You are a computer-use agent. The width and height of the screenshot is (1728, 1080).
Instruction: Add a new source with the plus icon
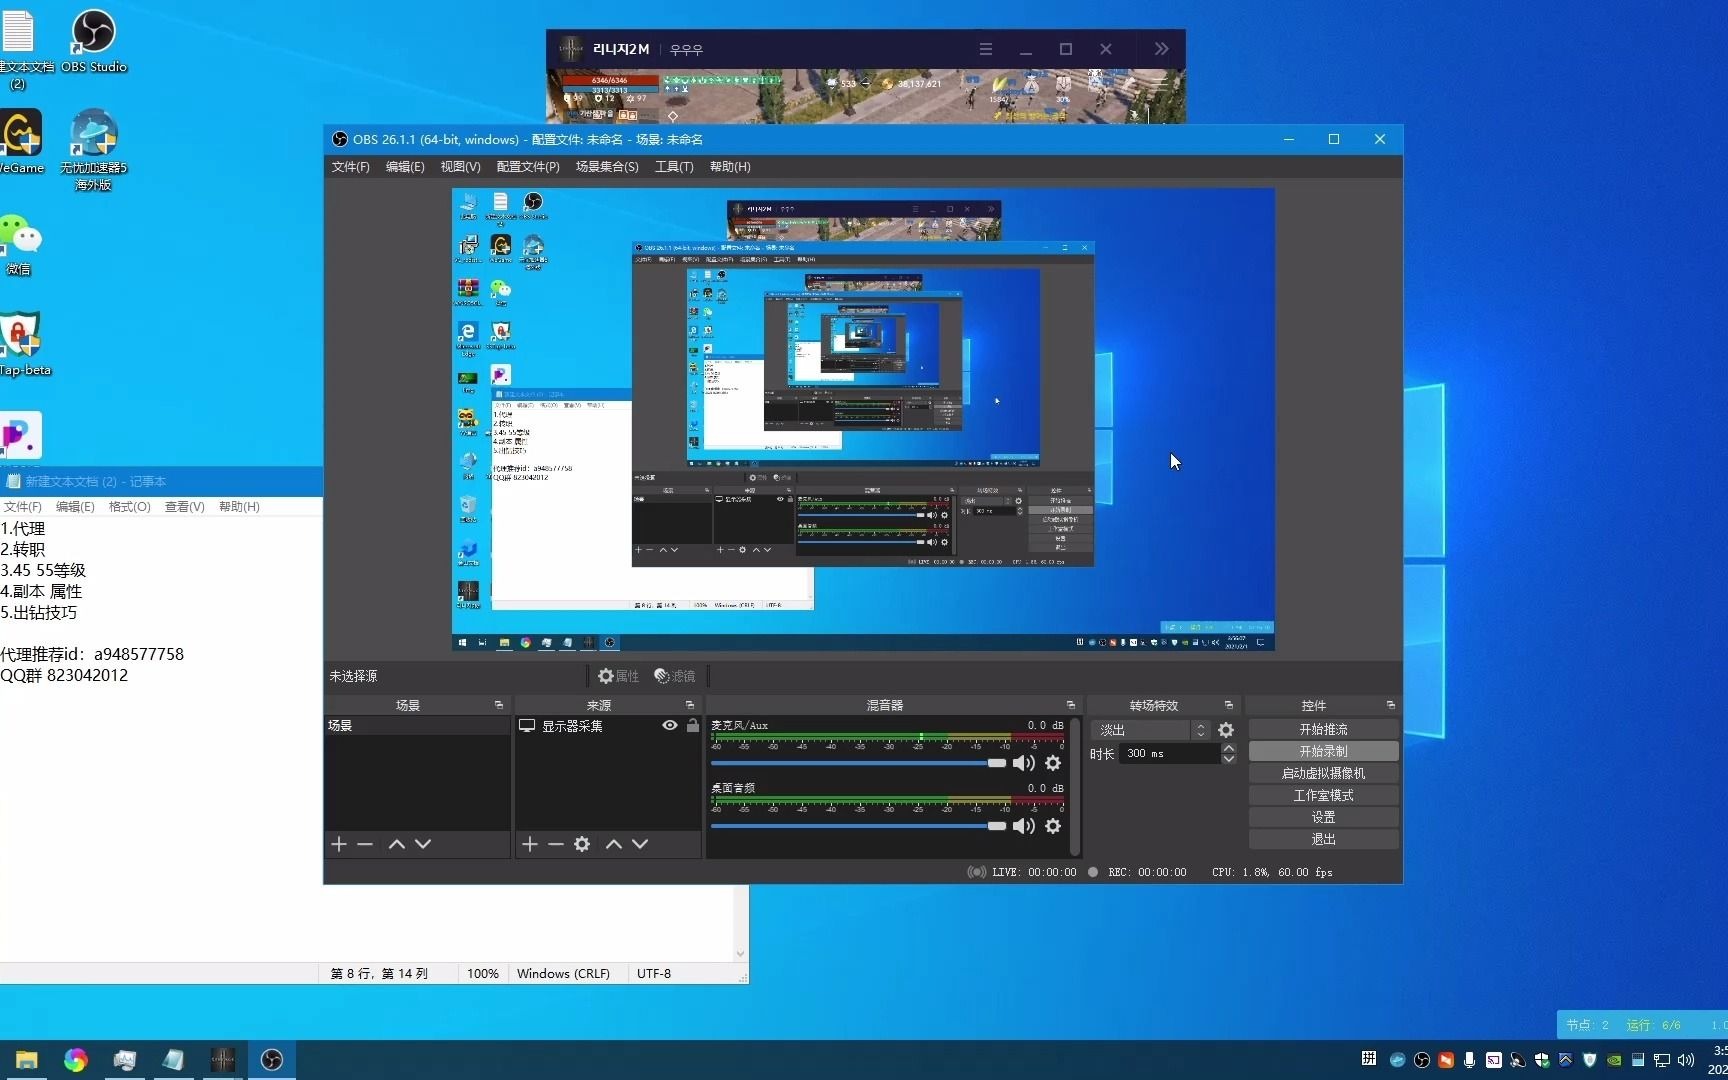point(530,844)
